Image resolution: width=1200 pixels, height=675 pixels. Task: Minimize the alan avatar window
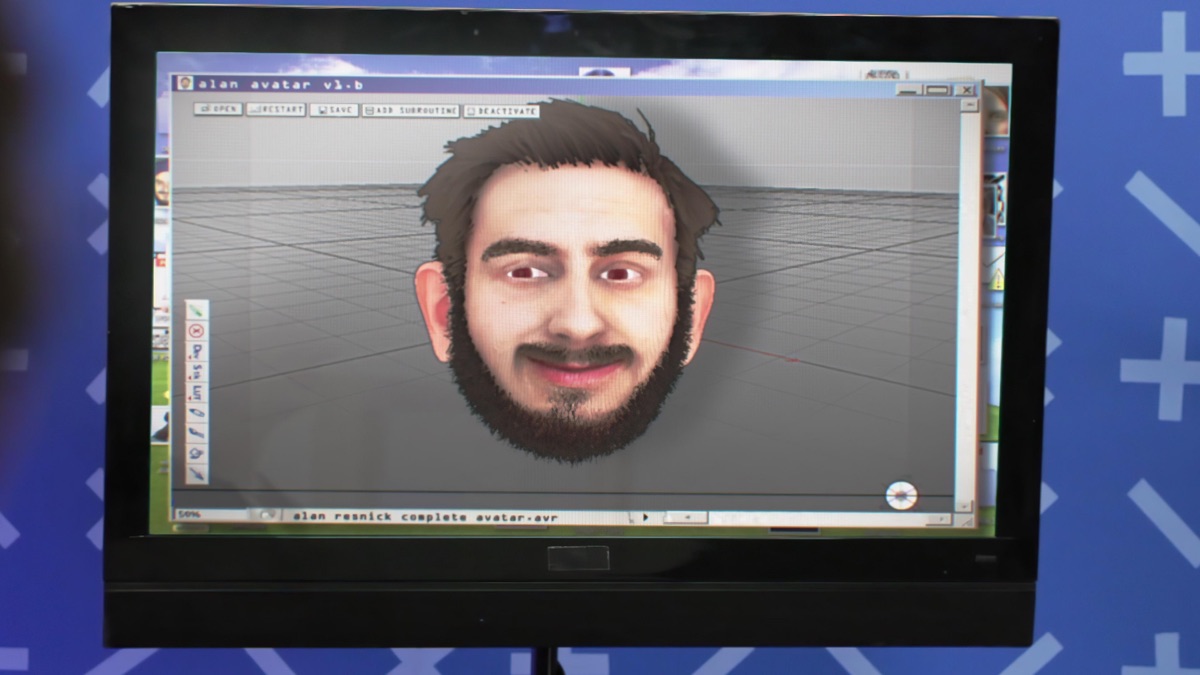(x=908, y=90)
